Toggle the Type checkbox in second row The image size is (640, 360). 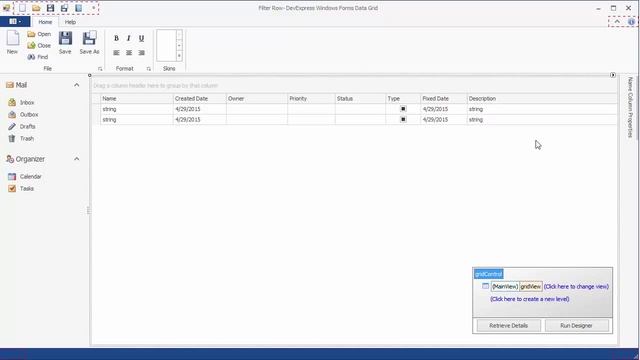click(403, 120)
